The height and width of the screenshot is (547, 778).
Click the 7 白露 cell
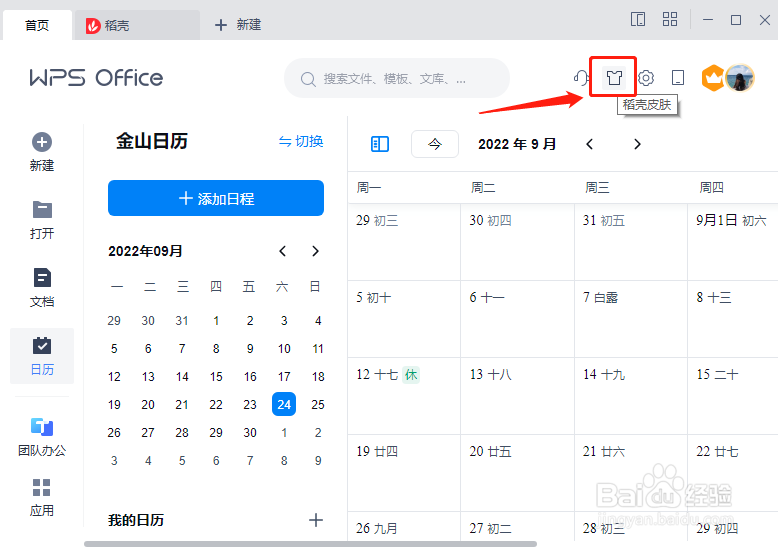[631, 319]
